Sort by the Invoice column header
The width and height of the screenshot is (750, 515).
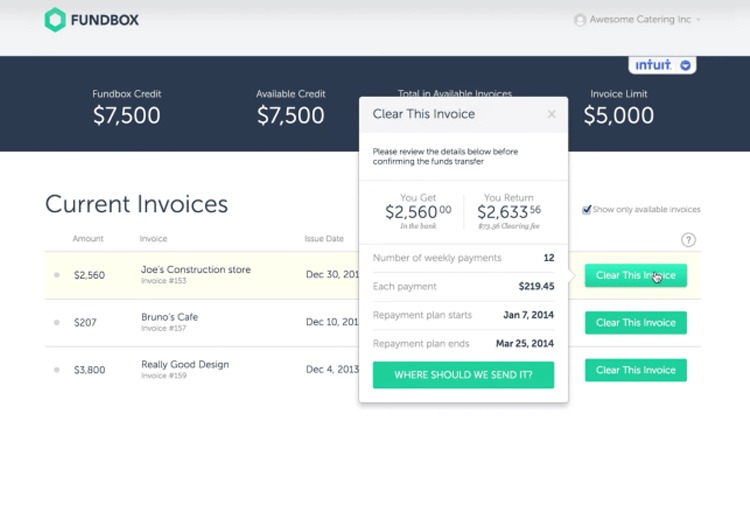154,239
